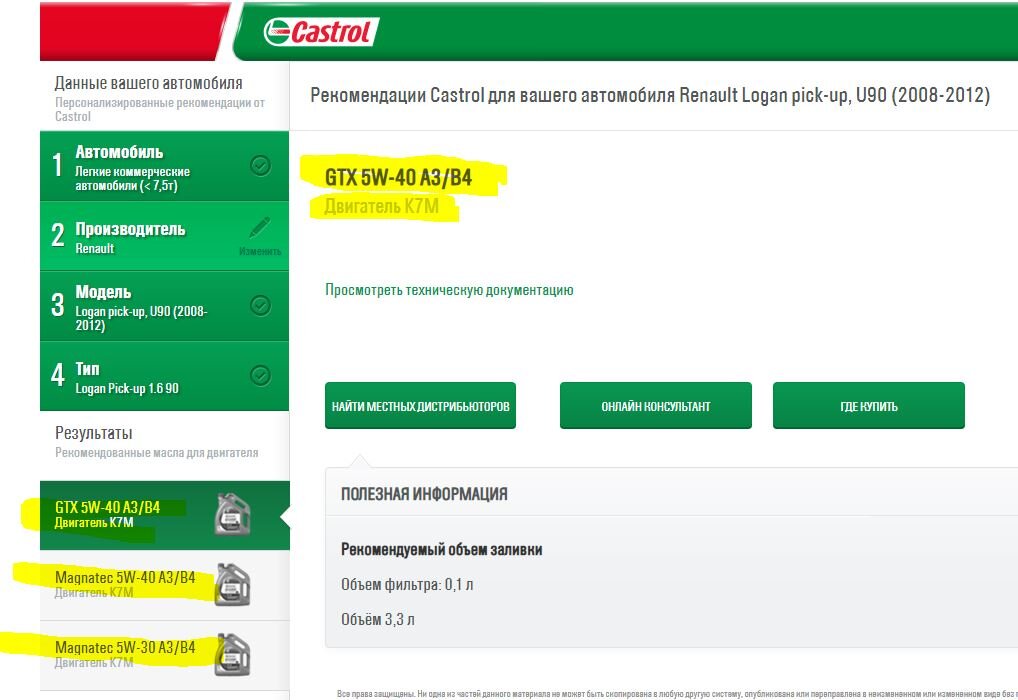This screenshot has width=1018, height=700.
Task: Click Данные вашего автомобиля heading
Action: click(149, 82)
